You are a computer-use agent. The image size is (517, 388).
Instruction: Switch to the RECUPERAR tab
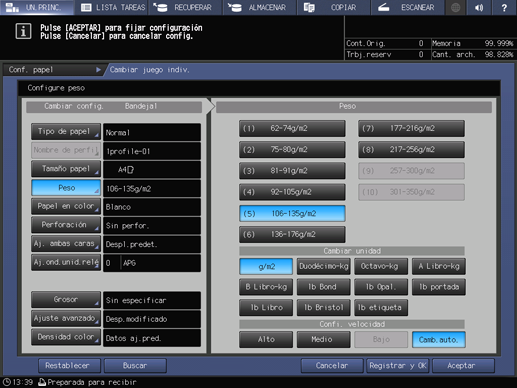(x=186, y=7)
